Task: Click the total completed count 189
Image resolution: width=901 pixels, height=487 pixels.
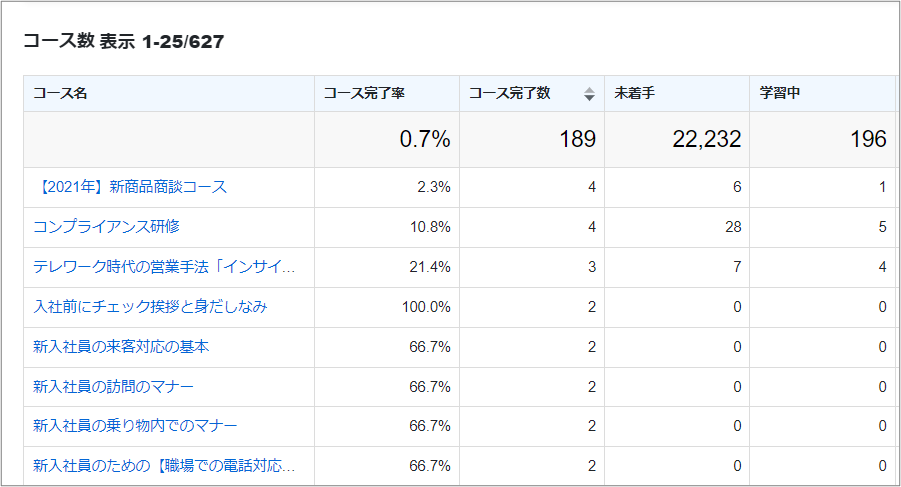Action: coord(577,139)
